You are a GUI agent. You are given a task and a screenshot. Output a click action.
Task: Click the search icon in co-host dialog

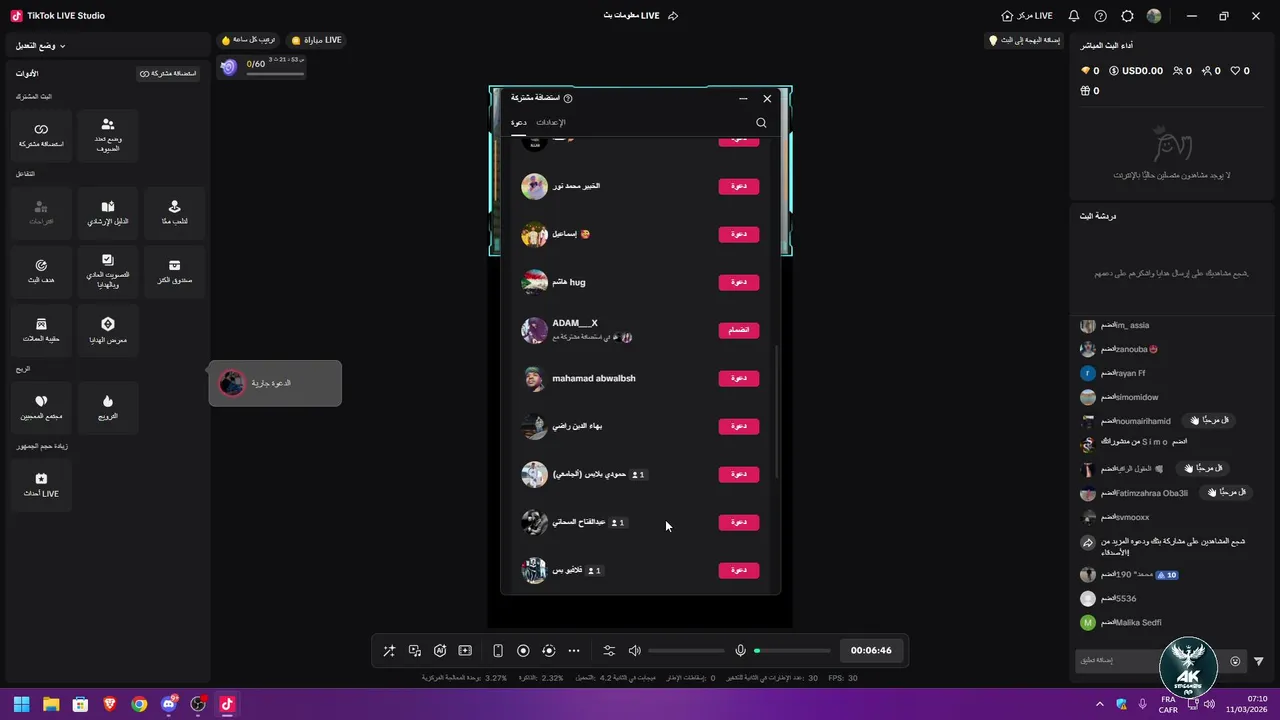point(761,123)
